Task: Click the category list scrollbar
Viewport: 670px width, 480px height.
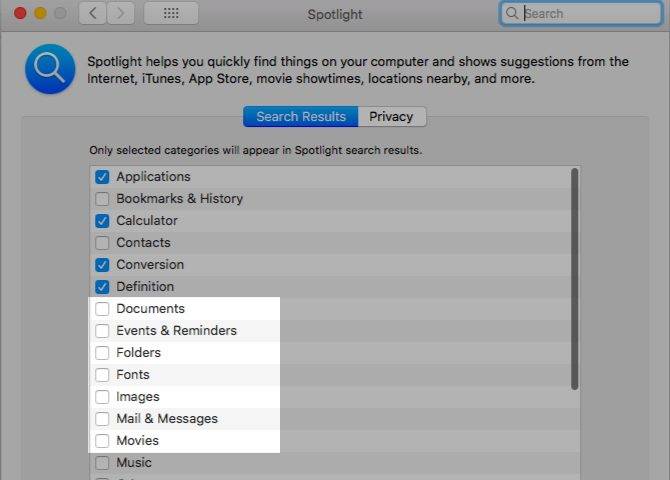Action: coord(575,279)
